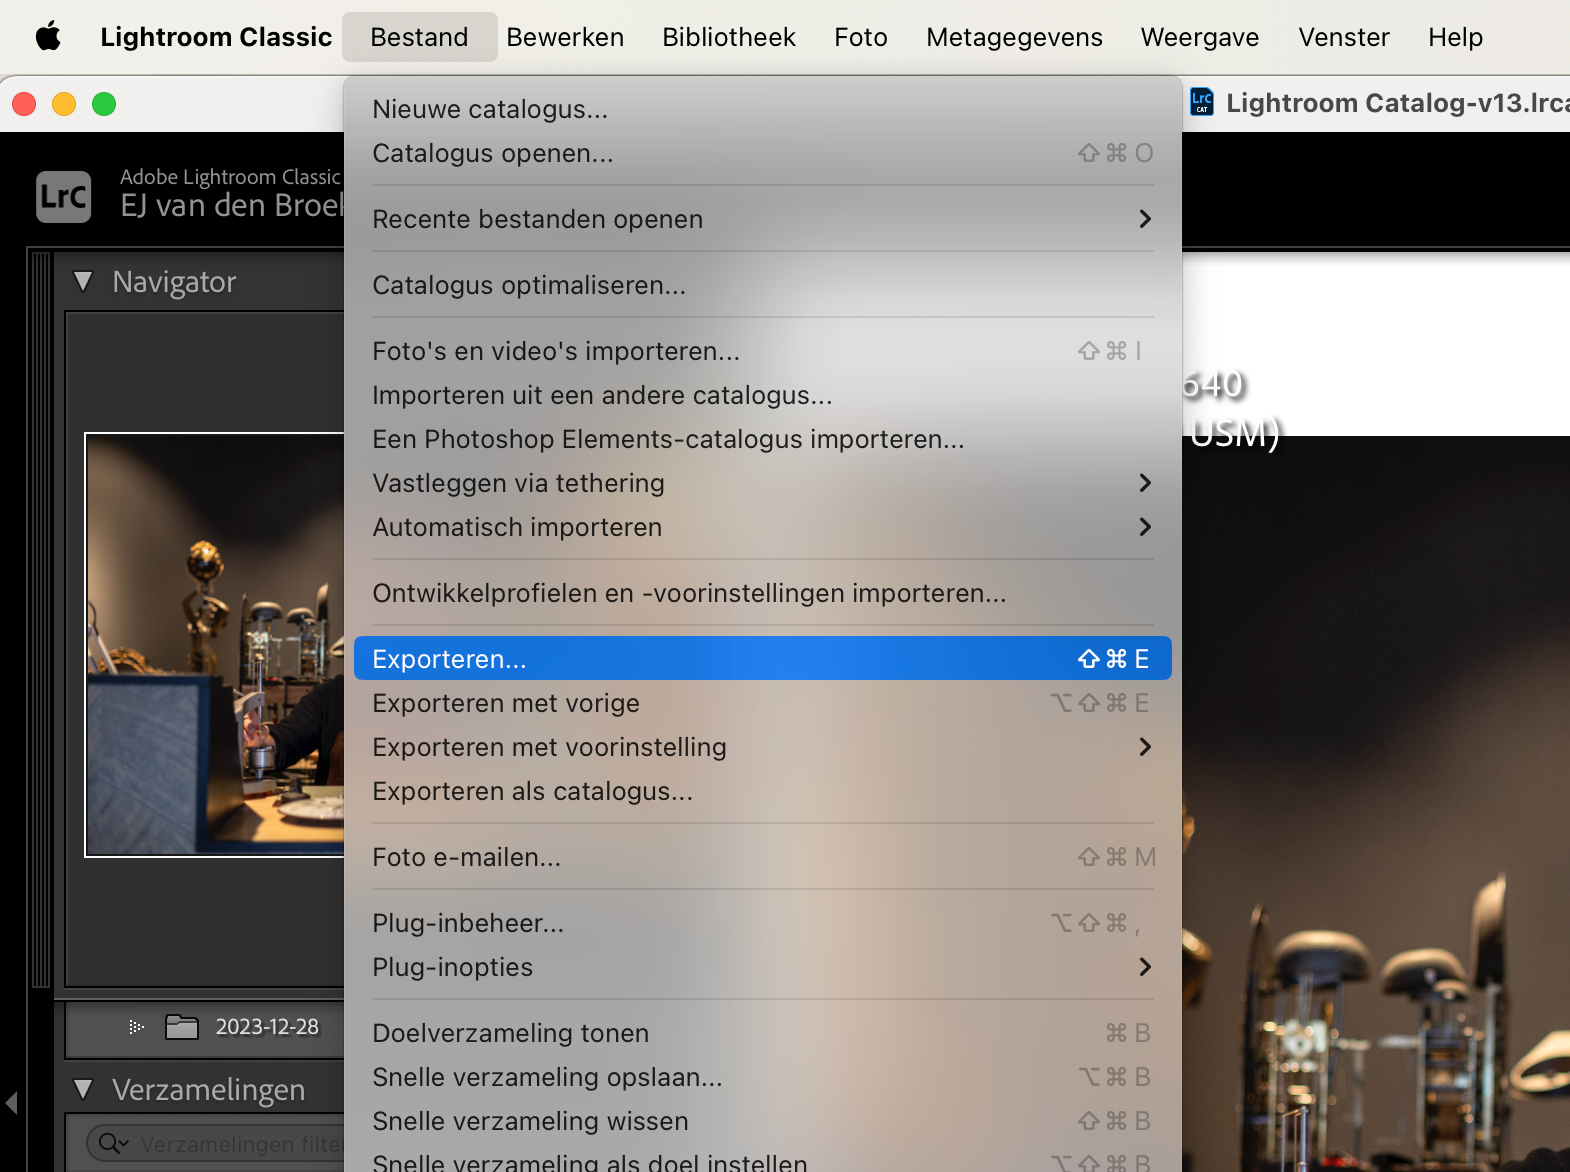Select Een Photoshop Elements-catalogus importeren...
Screen dimensions: 1570x1172
point(762,439)
